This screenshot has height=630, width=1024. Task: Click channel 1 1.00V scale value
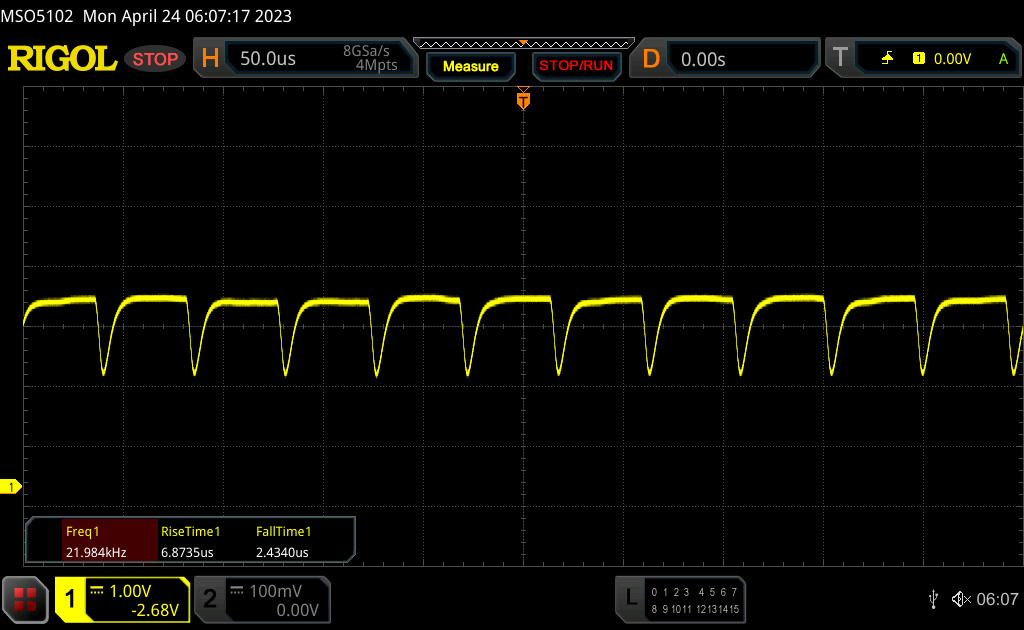coord(130,591)
